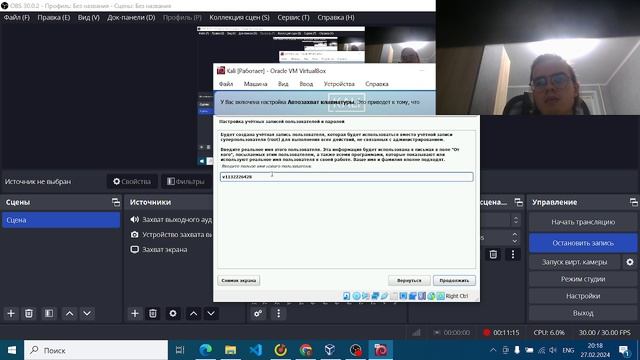The width and height of the screenshot is (640, 360).
Task: Delete scene with trash icon in Сцены panel
Action: click(29, 313)
